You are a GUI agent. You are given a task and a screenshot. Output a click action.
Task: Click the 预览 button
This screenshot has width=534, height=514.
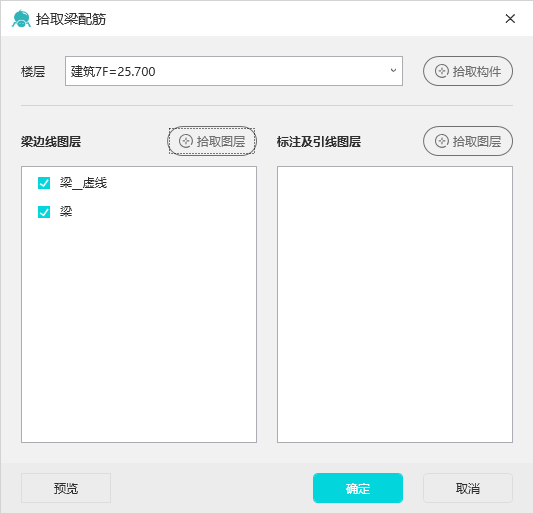(x=66, y=488)
